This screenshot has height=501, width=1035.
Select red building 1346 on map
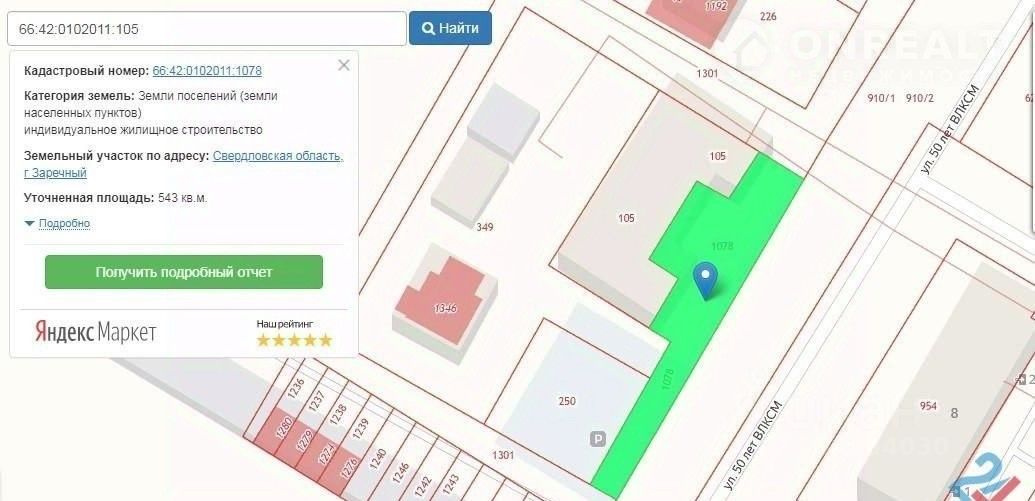click(446, 300)
